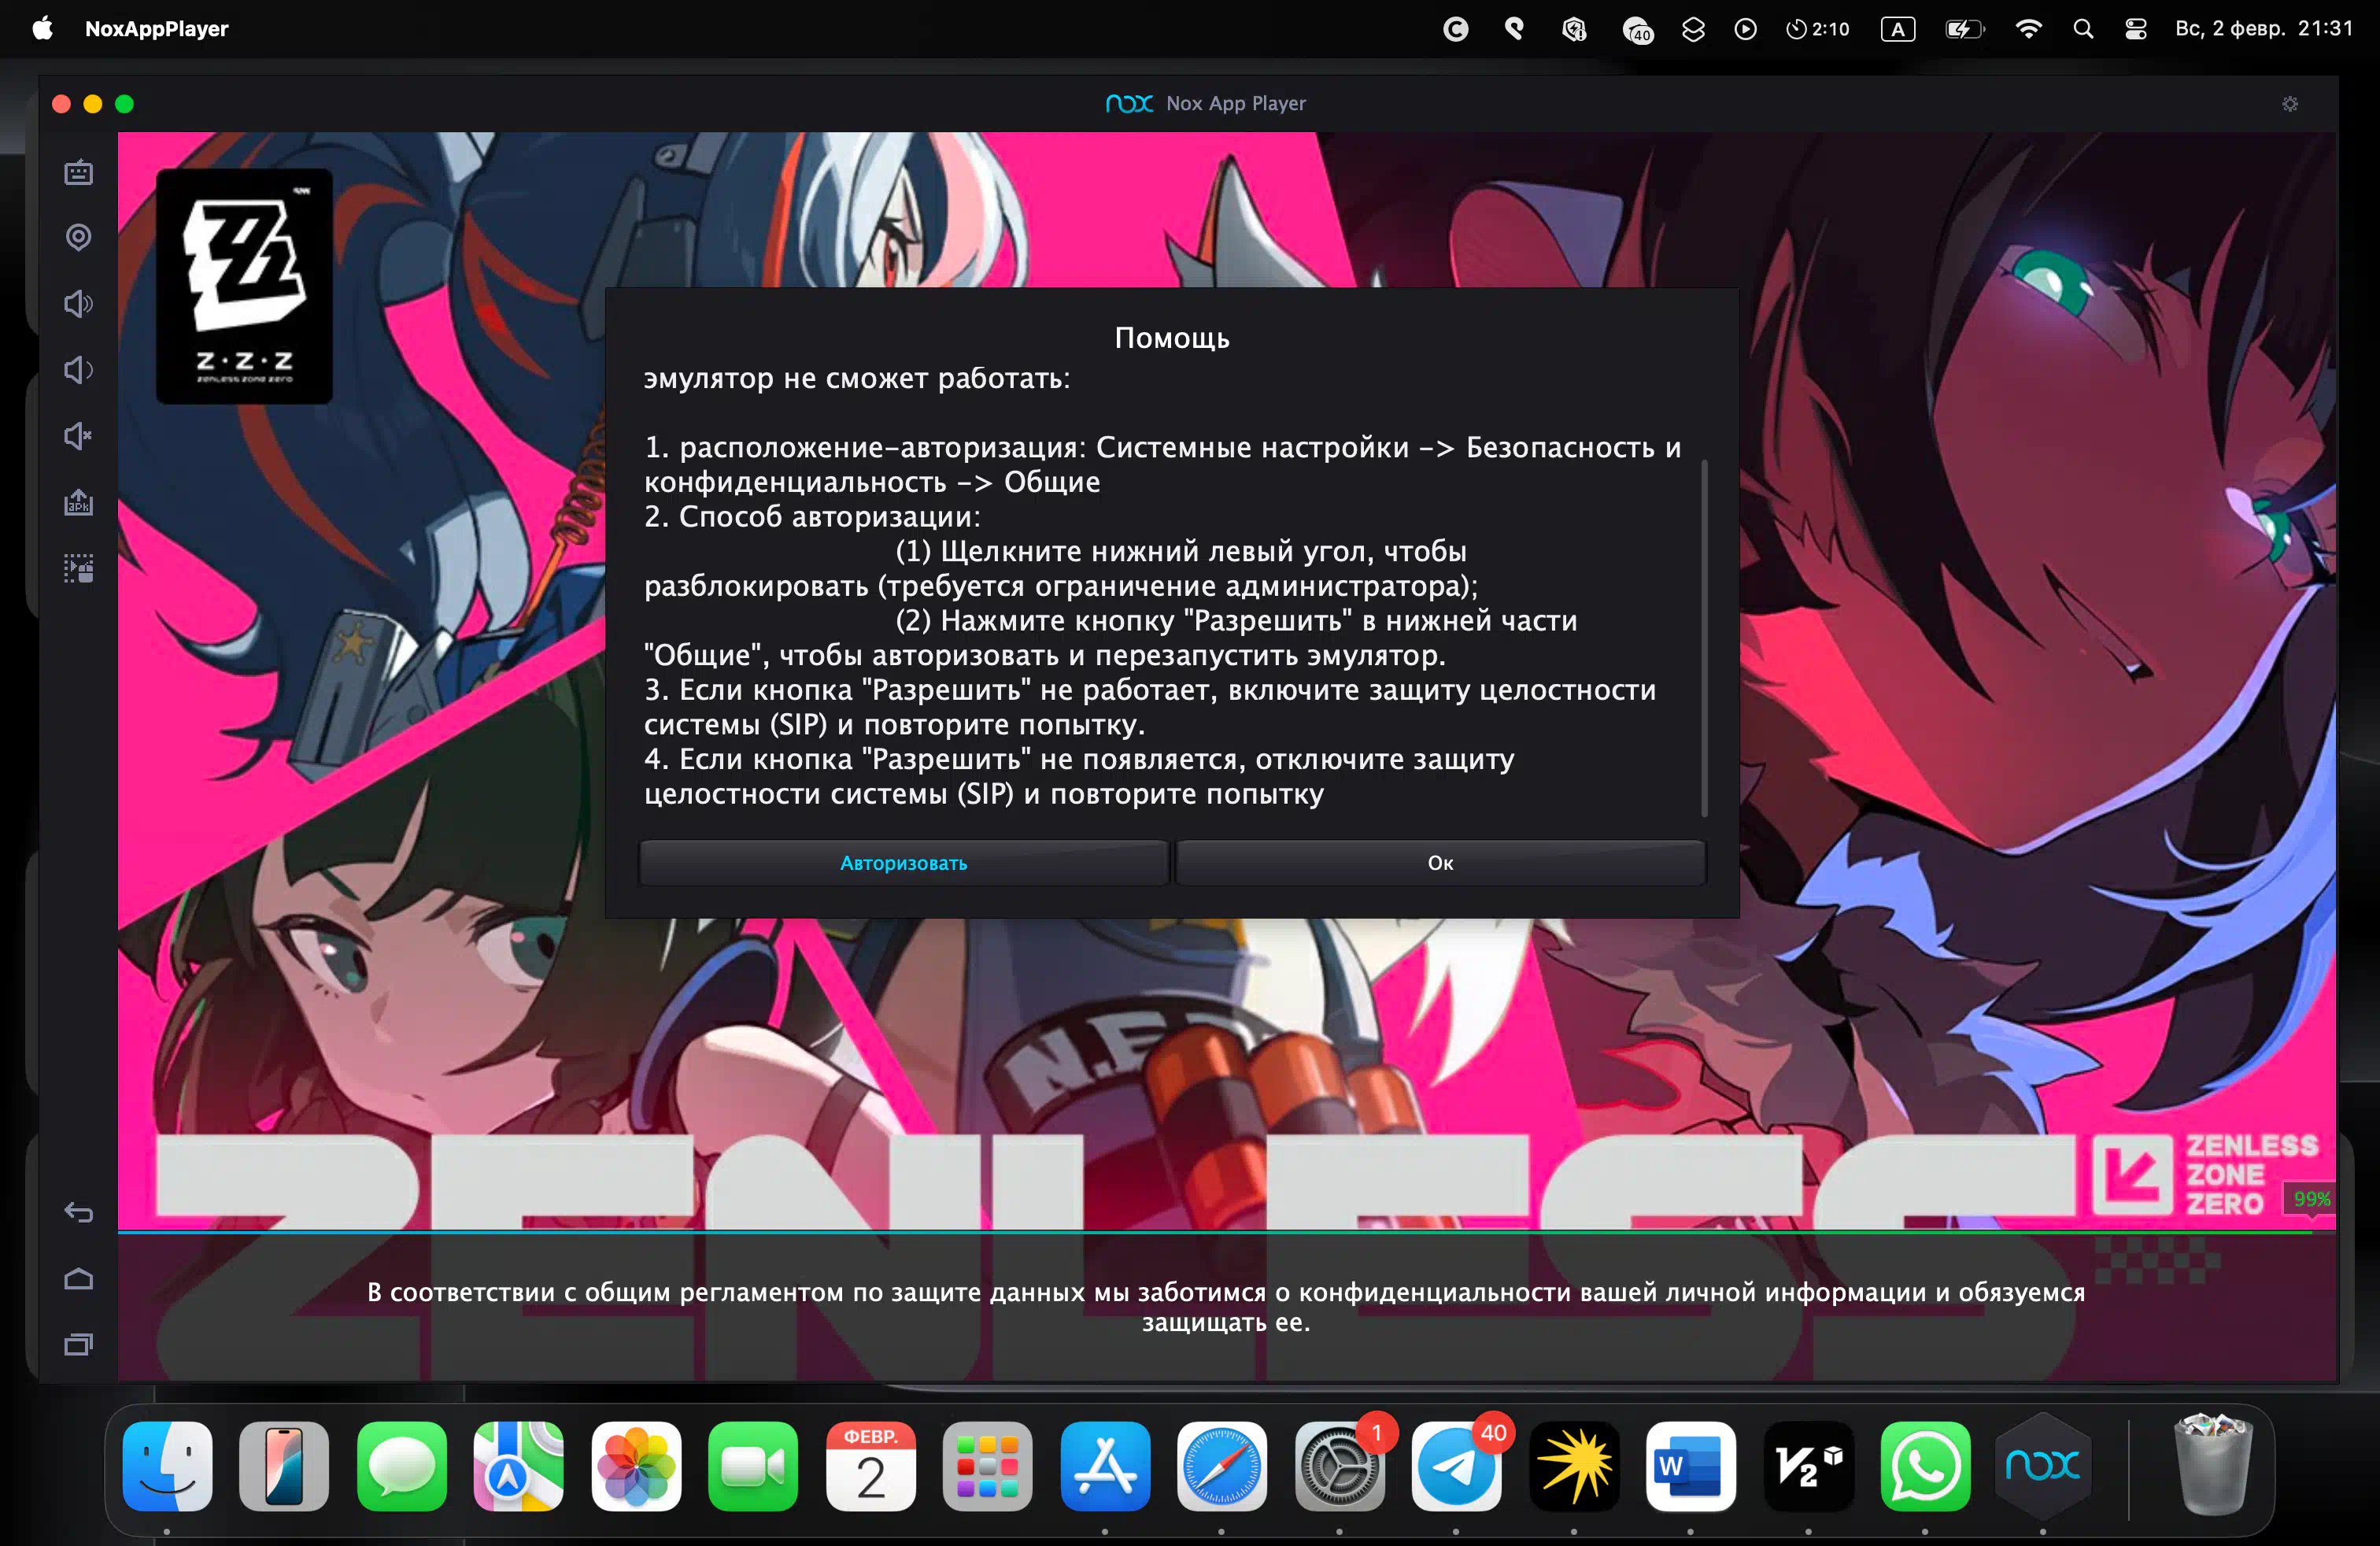This screenshot has width=2380, height=1546.
Task: Click the Ок button in the dialog
Action: pyautogui.click(x=1440, y=863)
